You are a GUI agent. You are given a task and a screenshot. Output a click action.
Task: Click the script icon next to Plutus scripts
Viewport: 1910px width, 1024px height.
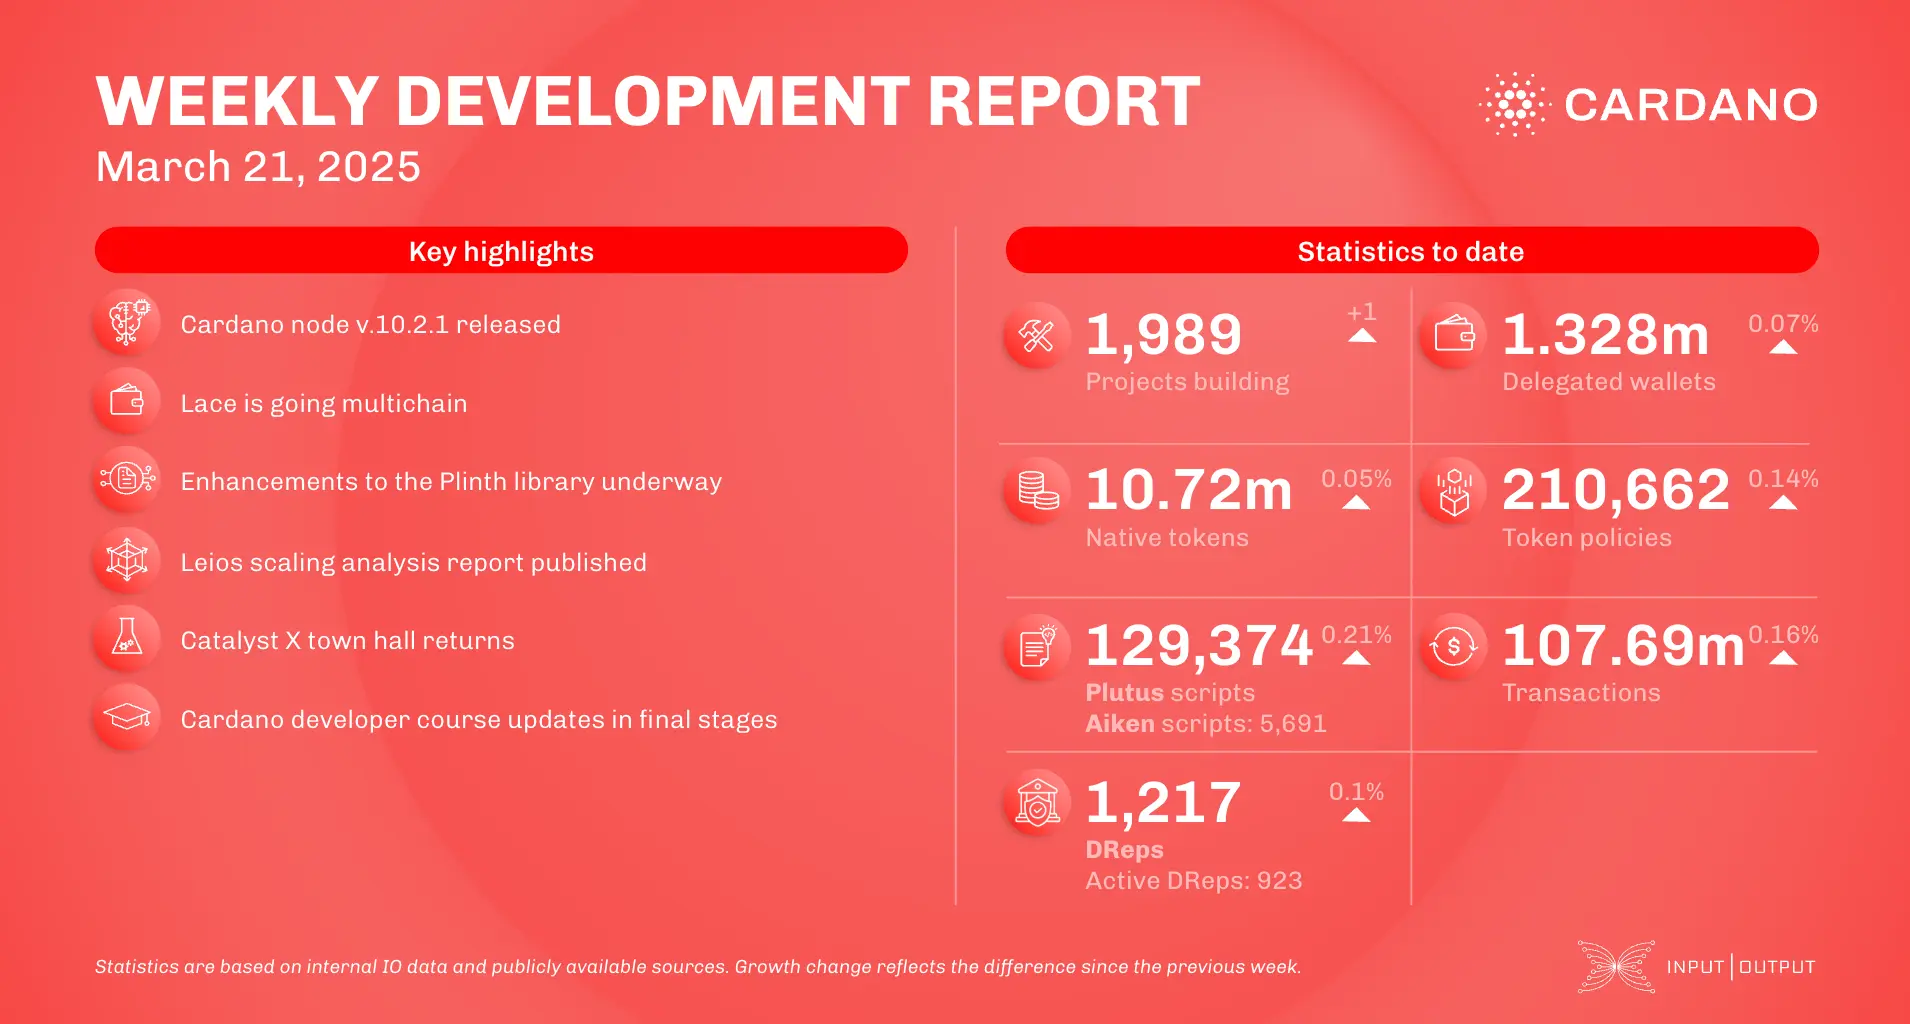(1037, 647)
